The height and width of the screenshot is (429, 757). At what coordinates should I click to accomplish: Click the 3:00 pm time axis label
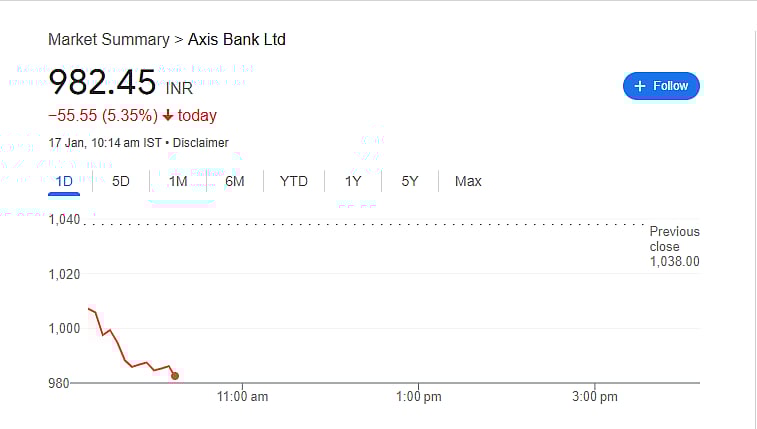594,397
